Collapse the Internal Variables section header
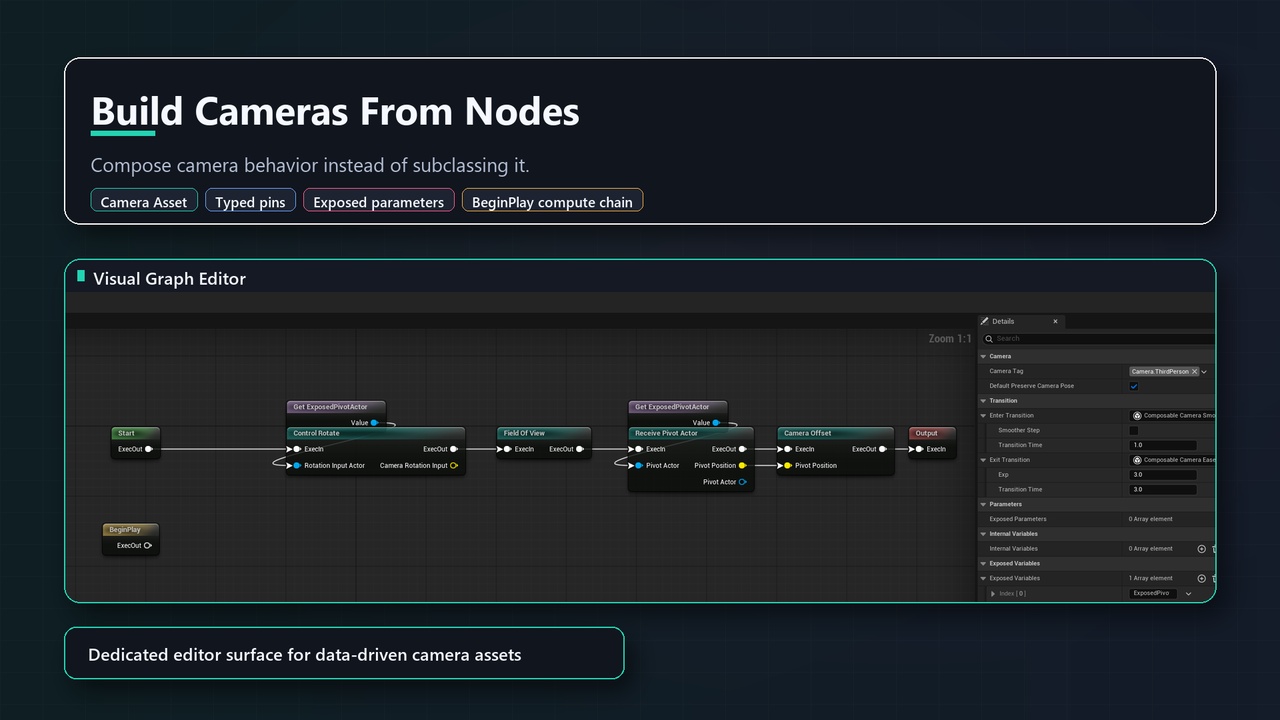Viewport: 1280px width, 720px height. coord(983,534)
